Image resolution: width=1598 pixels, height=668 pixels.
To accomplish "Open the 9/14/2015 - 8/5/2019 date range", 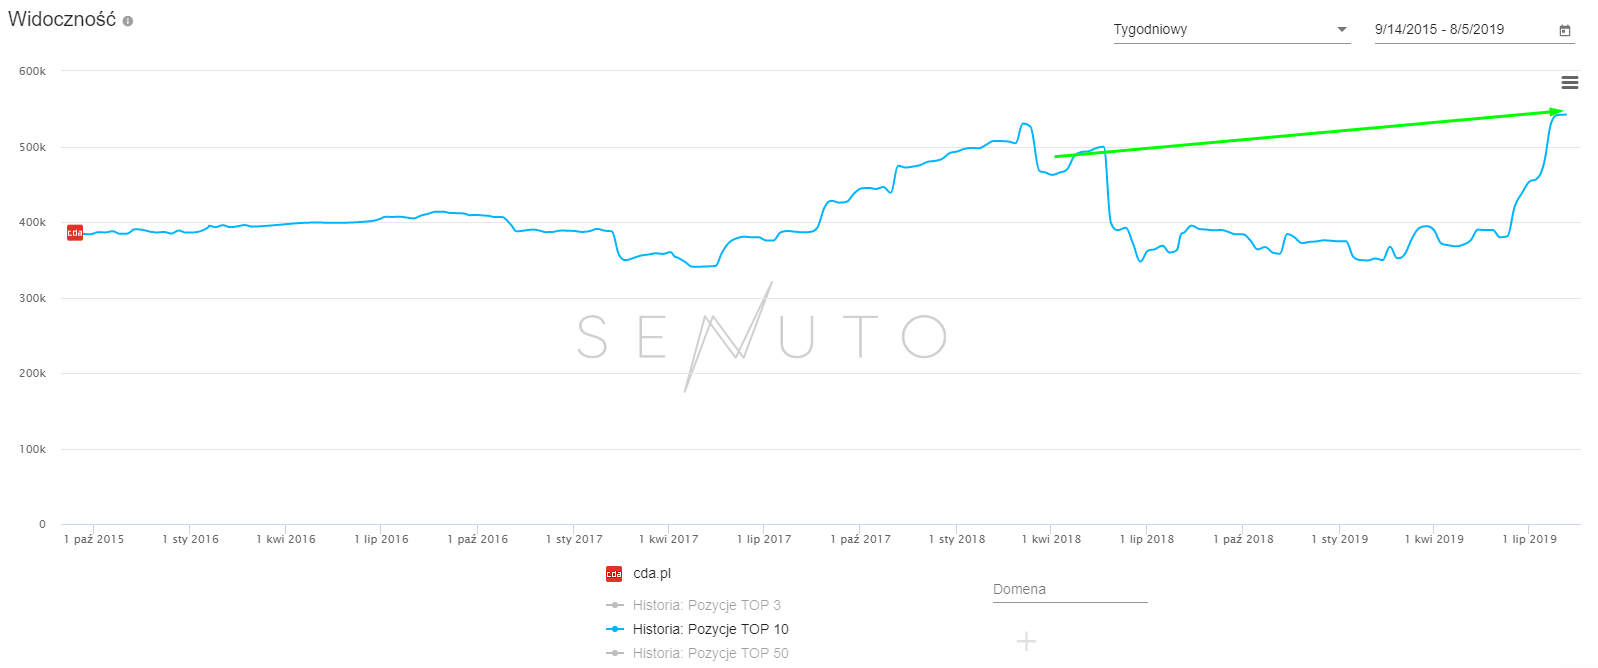I will tap(1462, 30).
